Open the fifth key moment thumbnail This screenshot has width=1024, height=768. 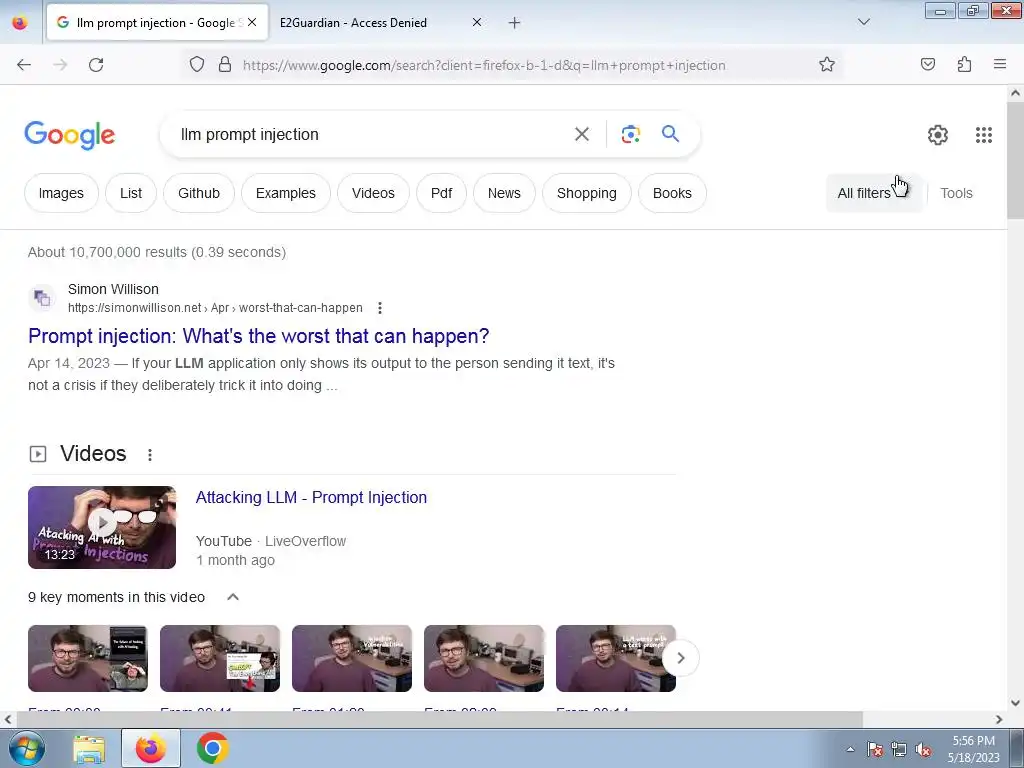click(x=615, y=658)
